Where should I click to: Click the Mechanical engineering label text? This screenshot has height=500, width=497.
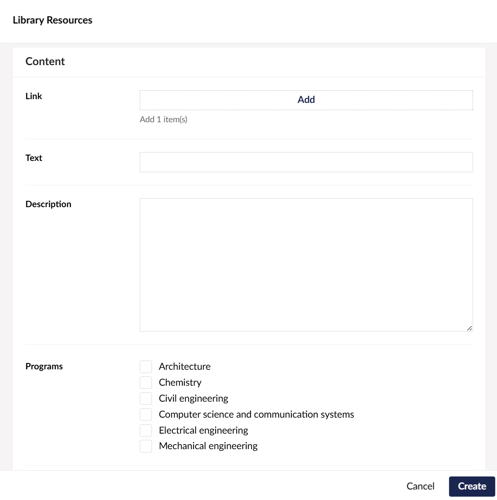pyautogui.click(x=208, y=446)
